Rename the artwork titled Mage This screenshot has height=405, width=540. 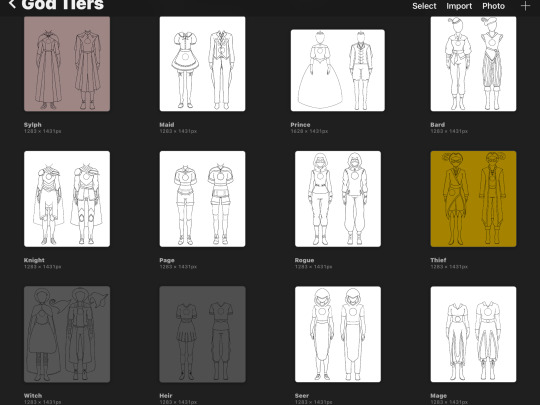pos(439,396)
